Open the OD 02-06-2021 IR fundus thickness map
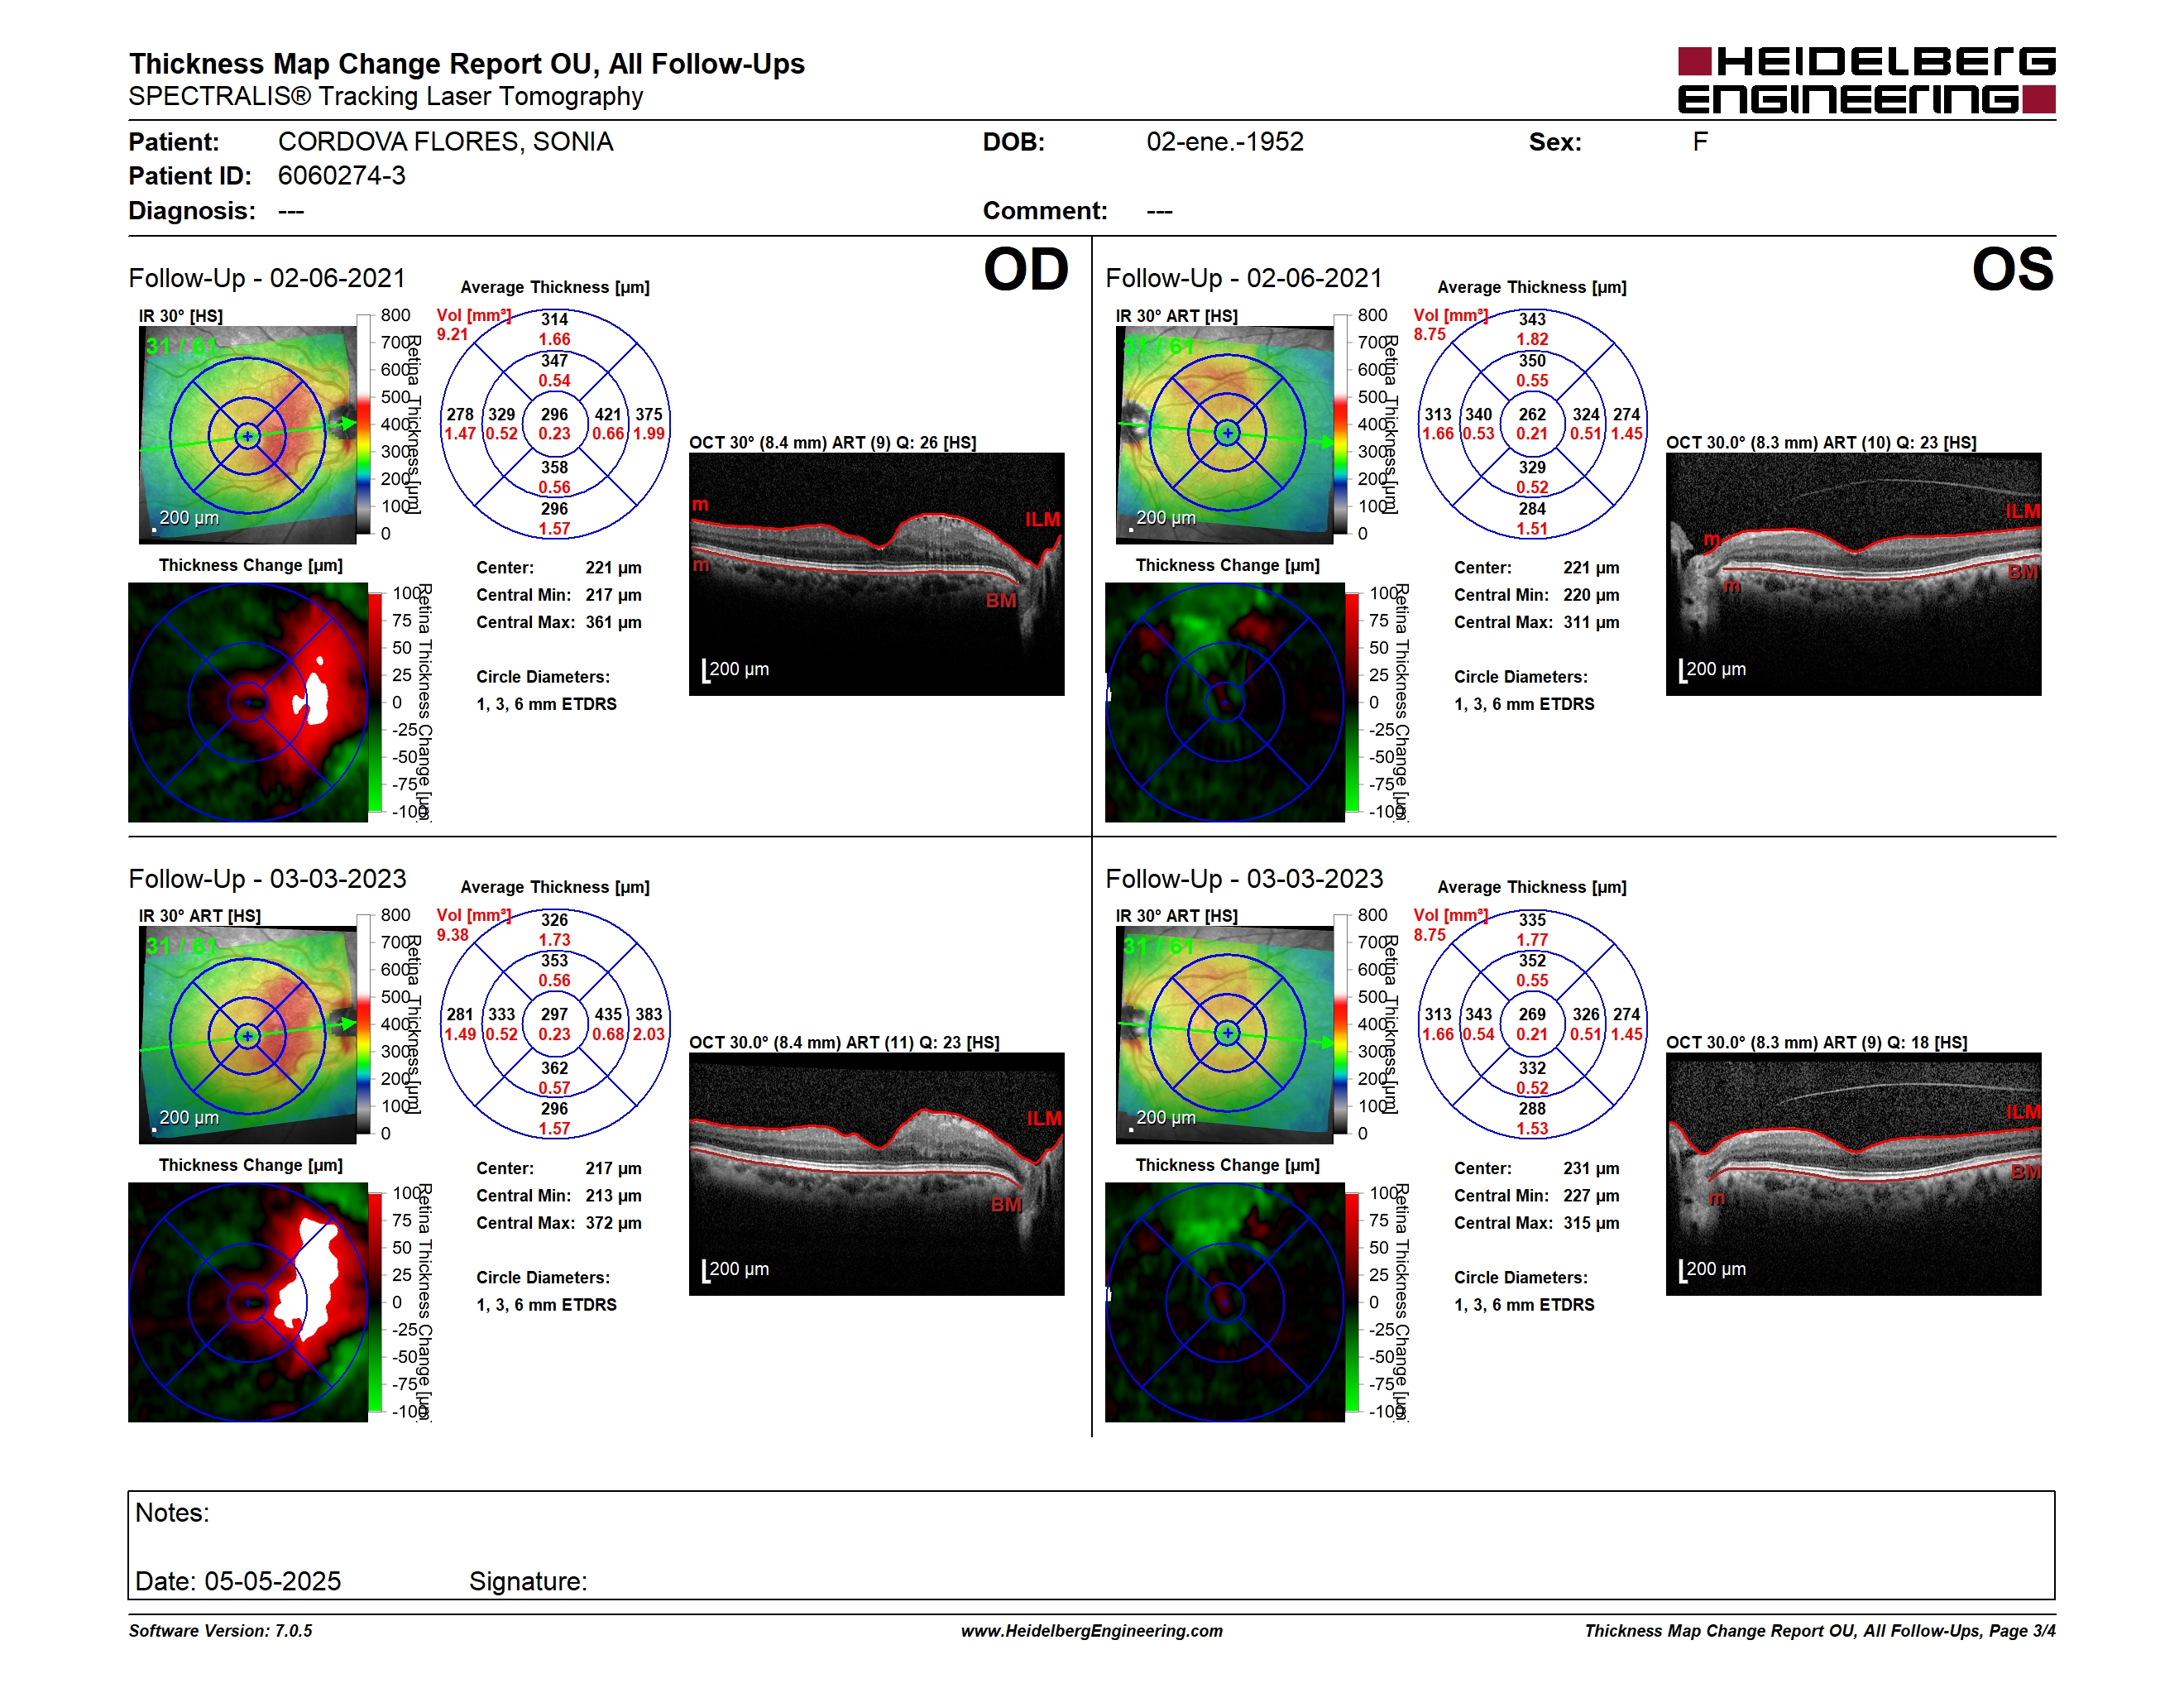Screen dimensions: 2184x1688 coord(247,435)
